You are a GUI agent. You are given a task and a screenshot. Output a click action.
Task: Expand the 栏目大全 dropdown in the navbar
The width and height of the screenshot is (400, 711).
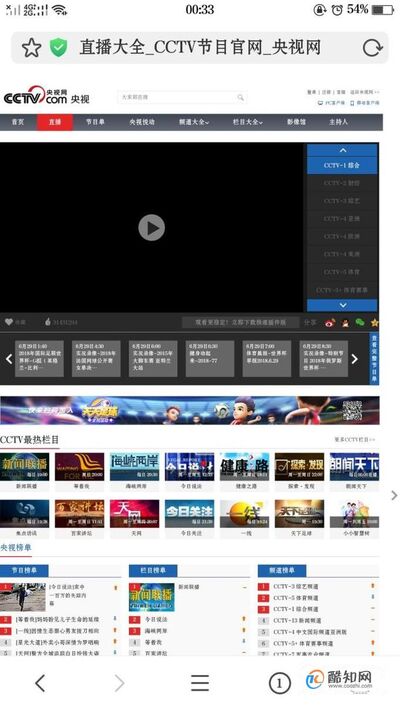pos(248,122)
